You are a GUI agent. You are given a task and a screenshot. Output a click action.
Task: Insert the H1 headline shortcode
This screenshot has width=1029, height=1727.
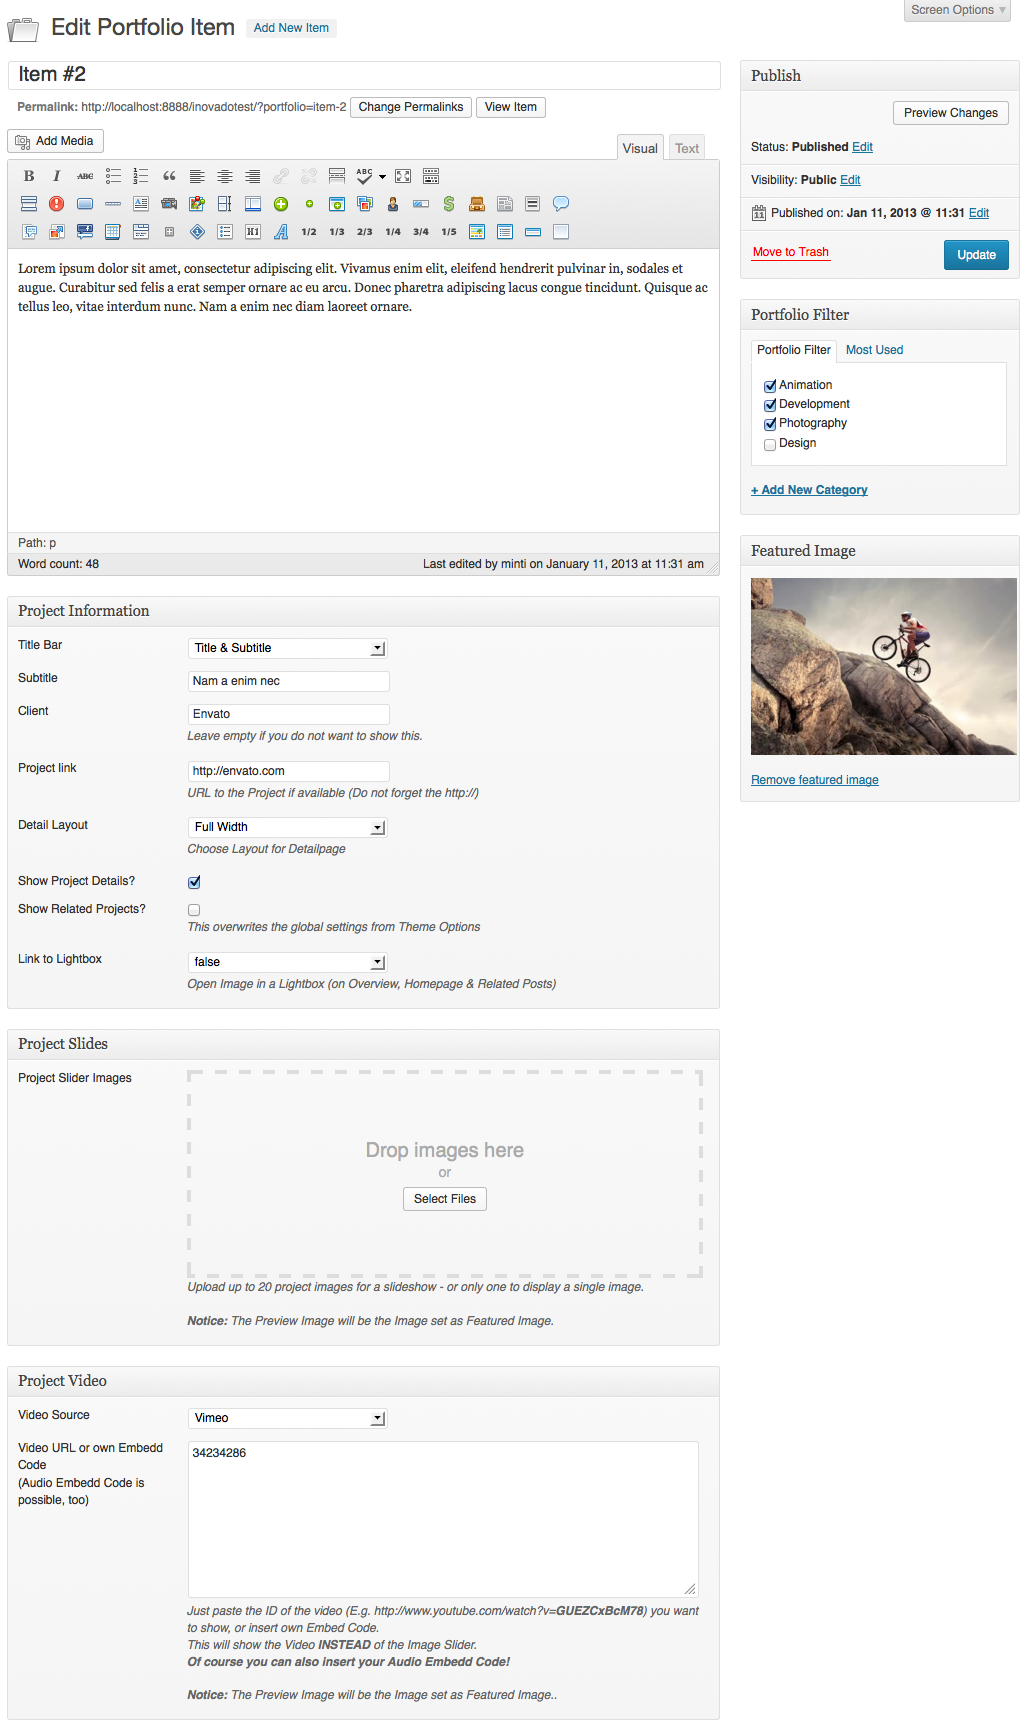click(253, 232)
